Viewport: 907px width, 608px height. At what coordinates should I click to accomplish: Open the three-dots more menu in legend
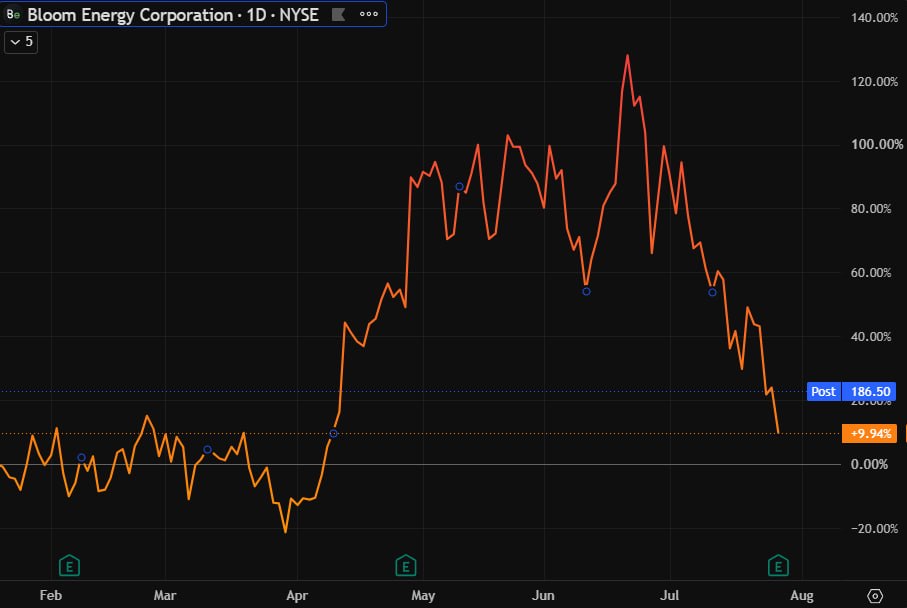[368, 14]
